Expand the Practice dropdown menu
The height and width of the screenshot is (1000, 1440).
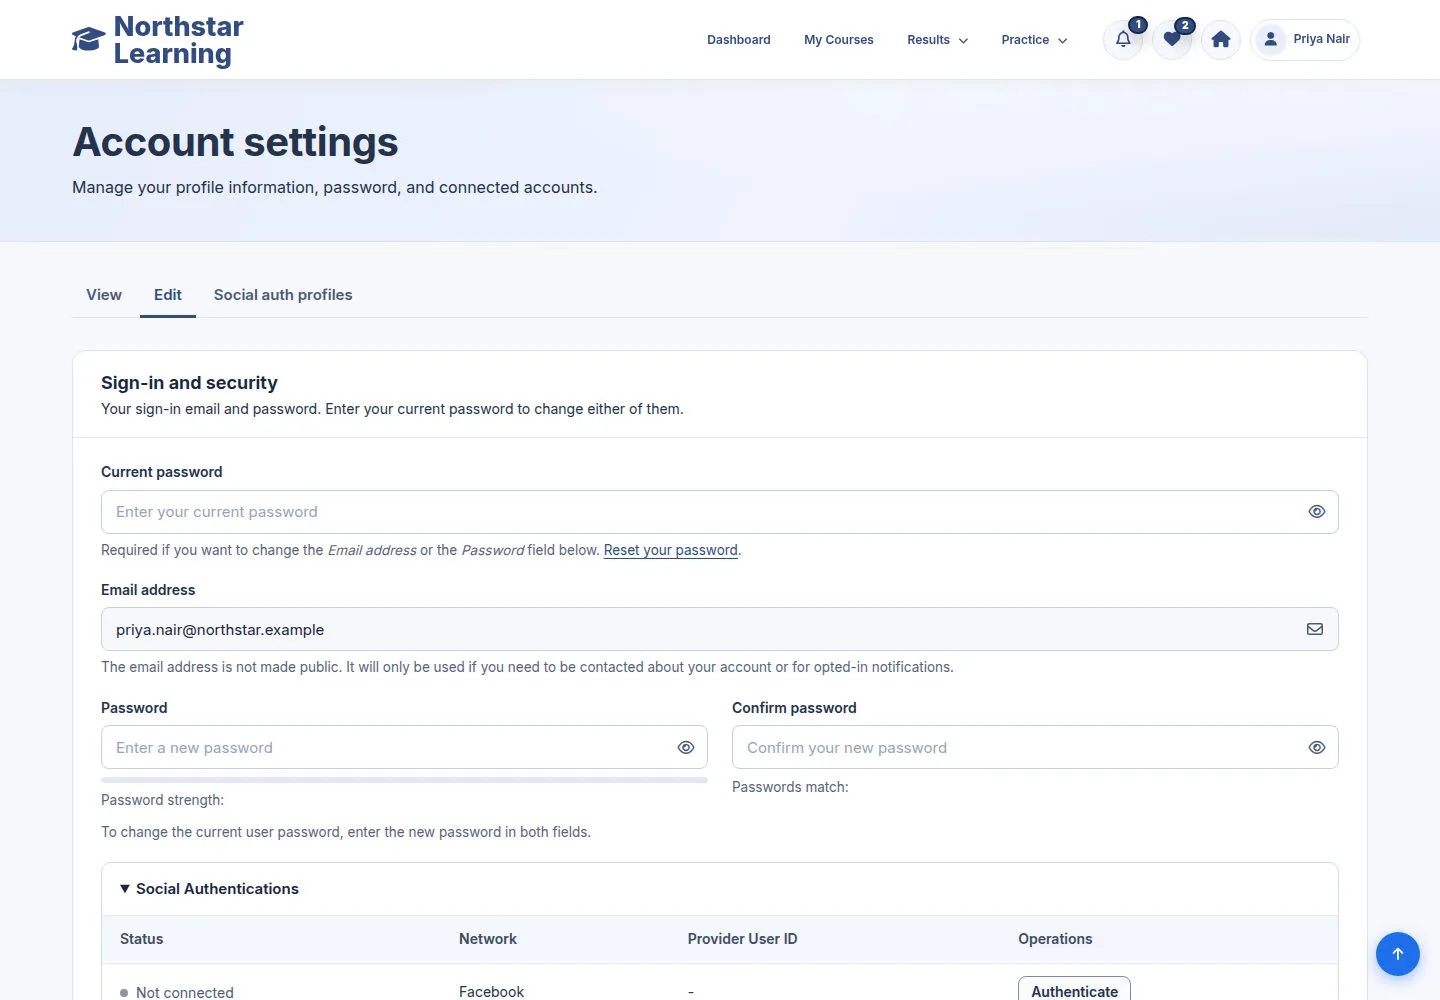[1035, 40]
